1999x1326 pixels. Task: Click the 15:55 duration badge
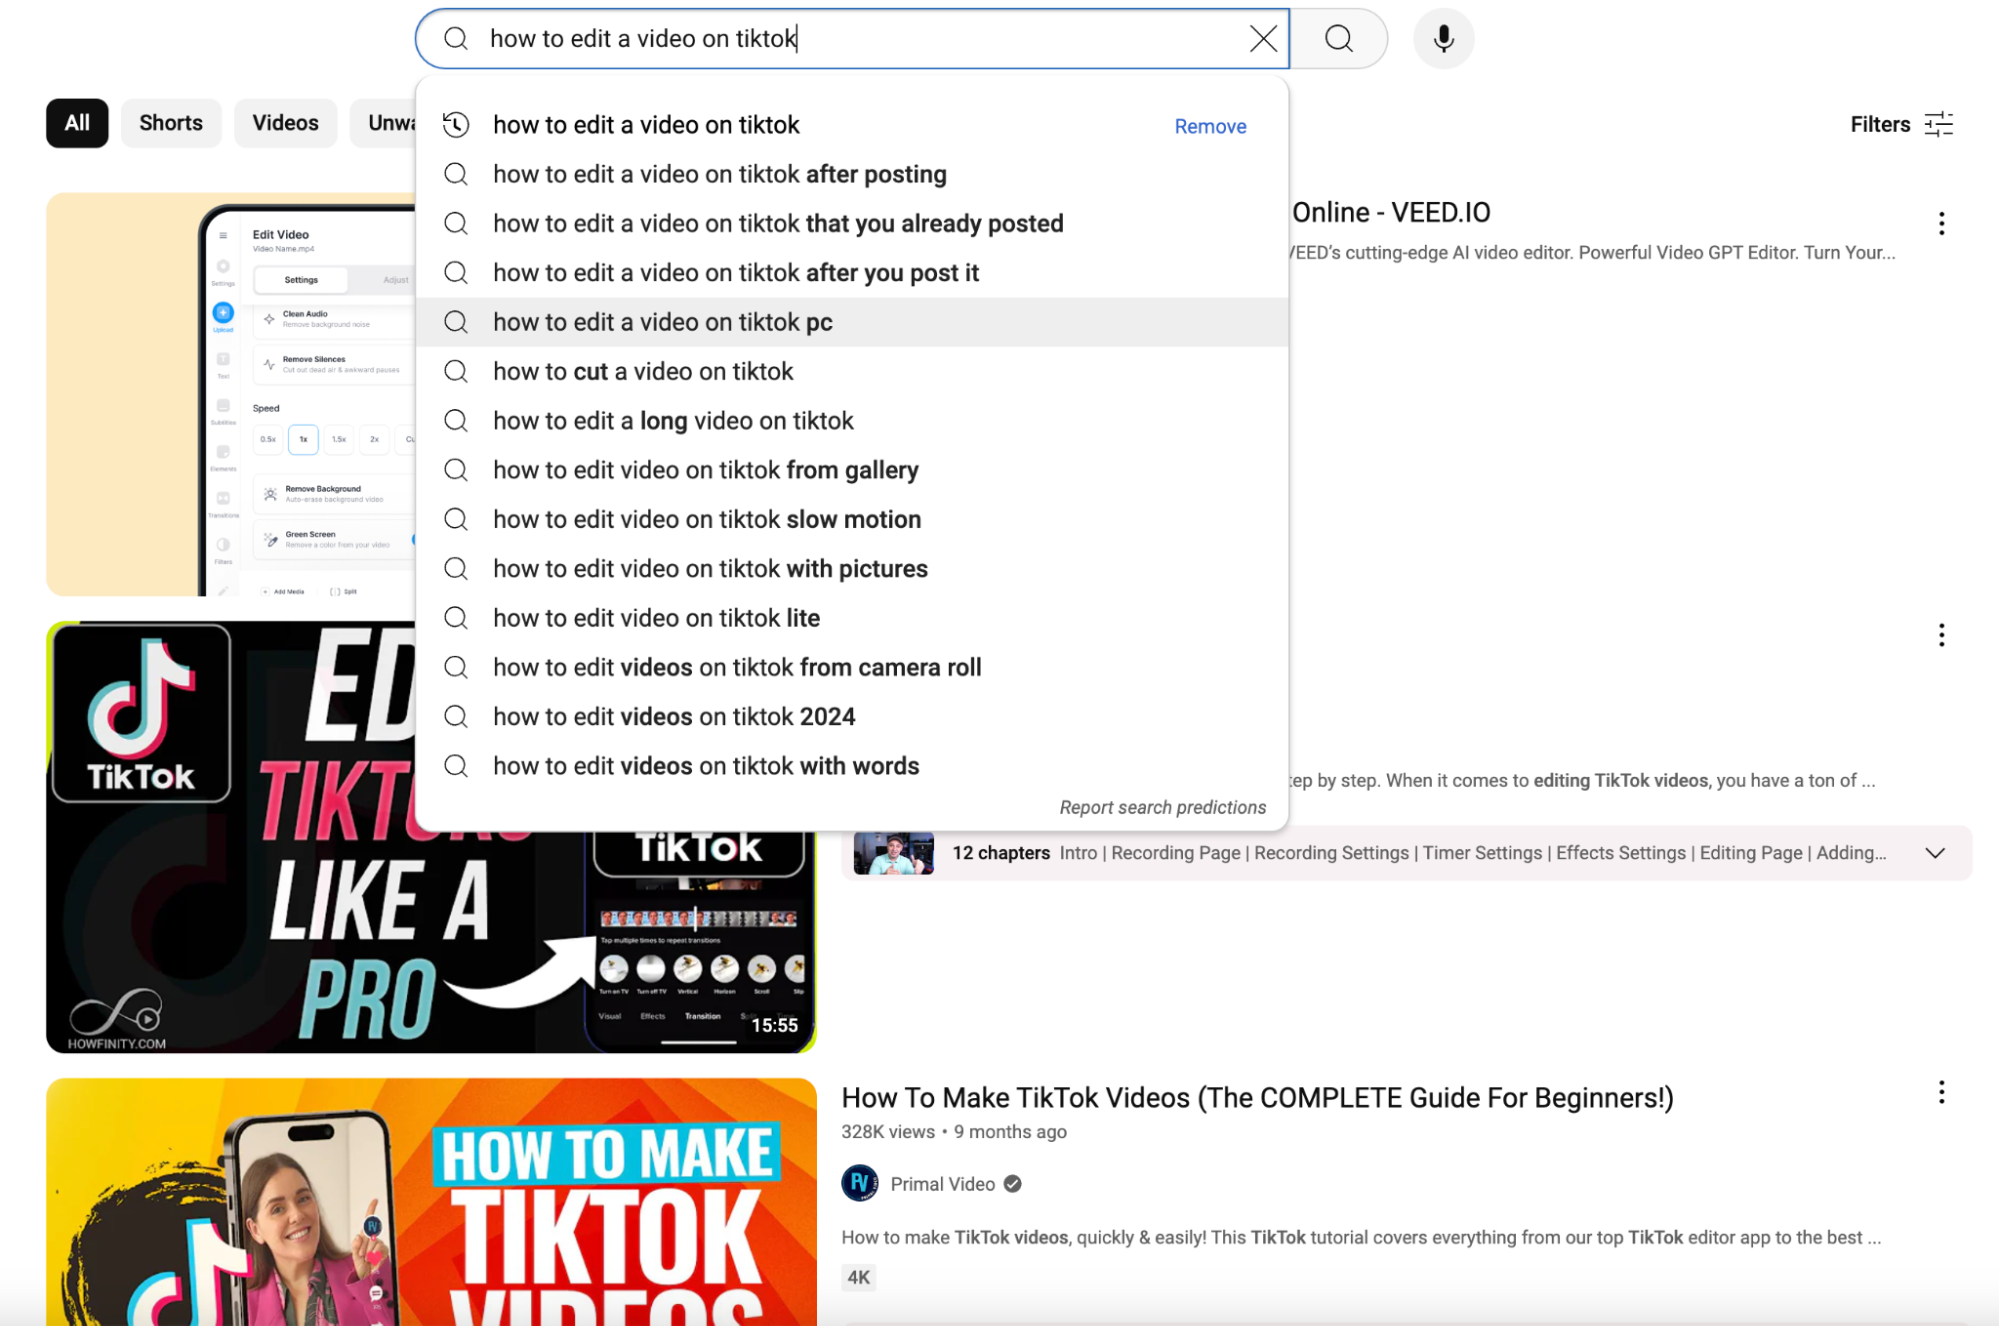[x=774, y=1025]
